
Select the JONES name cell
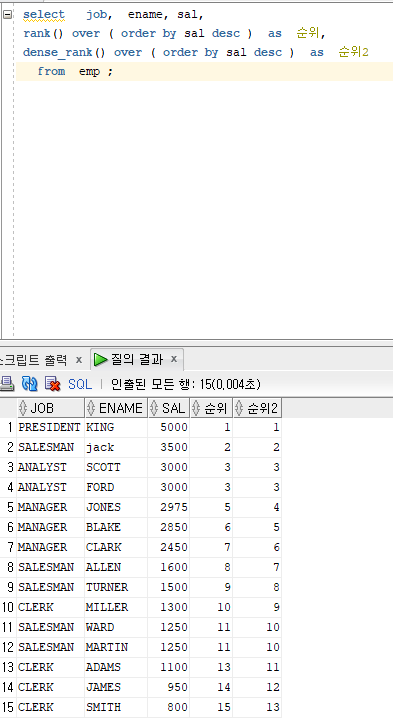(x=116, y=507)
